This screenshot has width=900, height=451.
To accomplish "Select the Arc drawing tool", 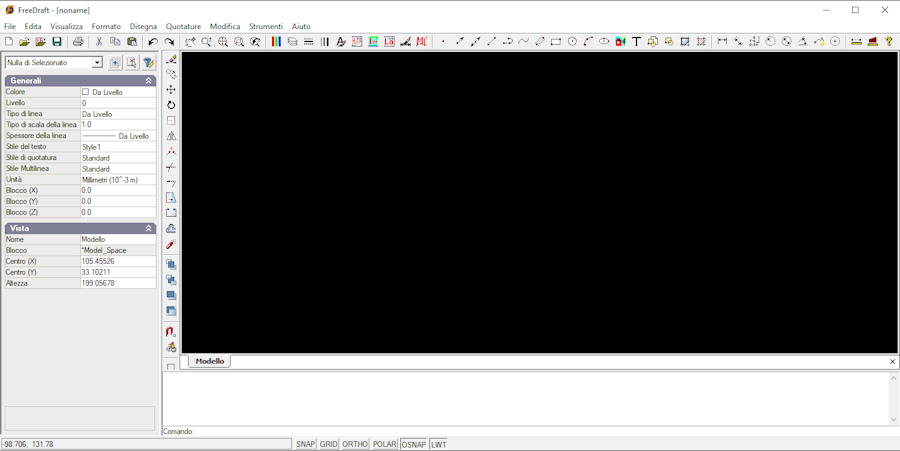I will click(x=588, y=41).
